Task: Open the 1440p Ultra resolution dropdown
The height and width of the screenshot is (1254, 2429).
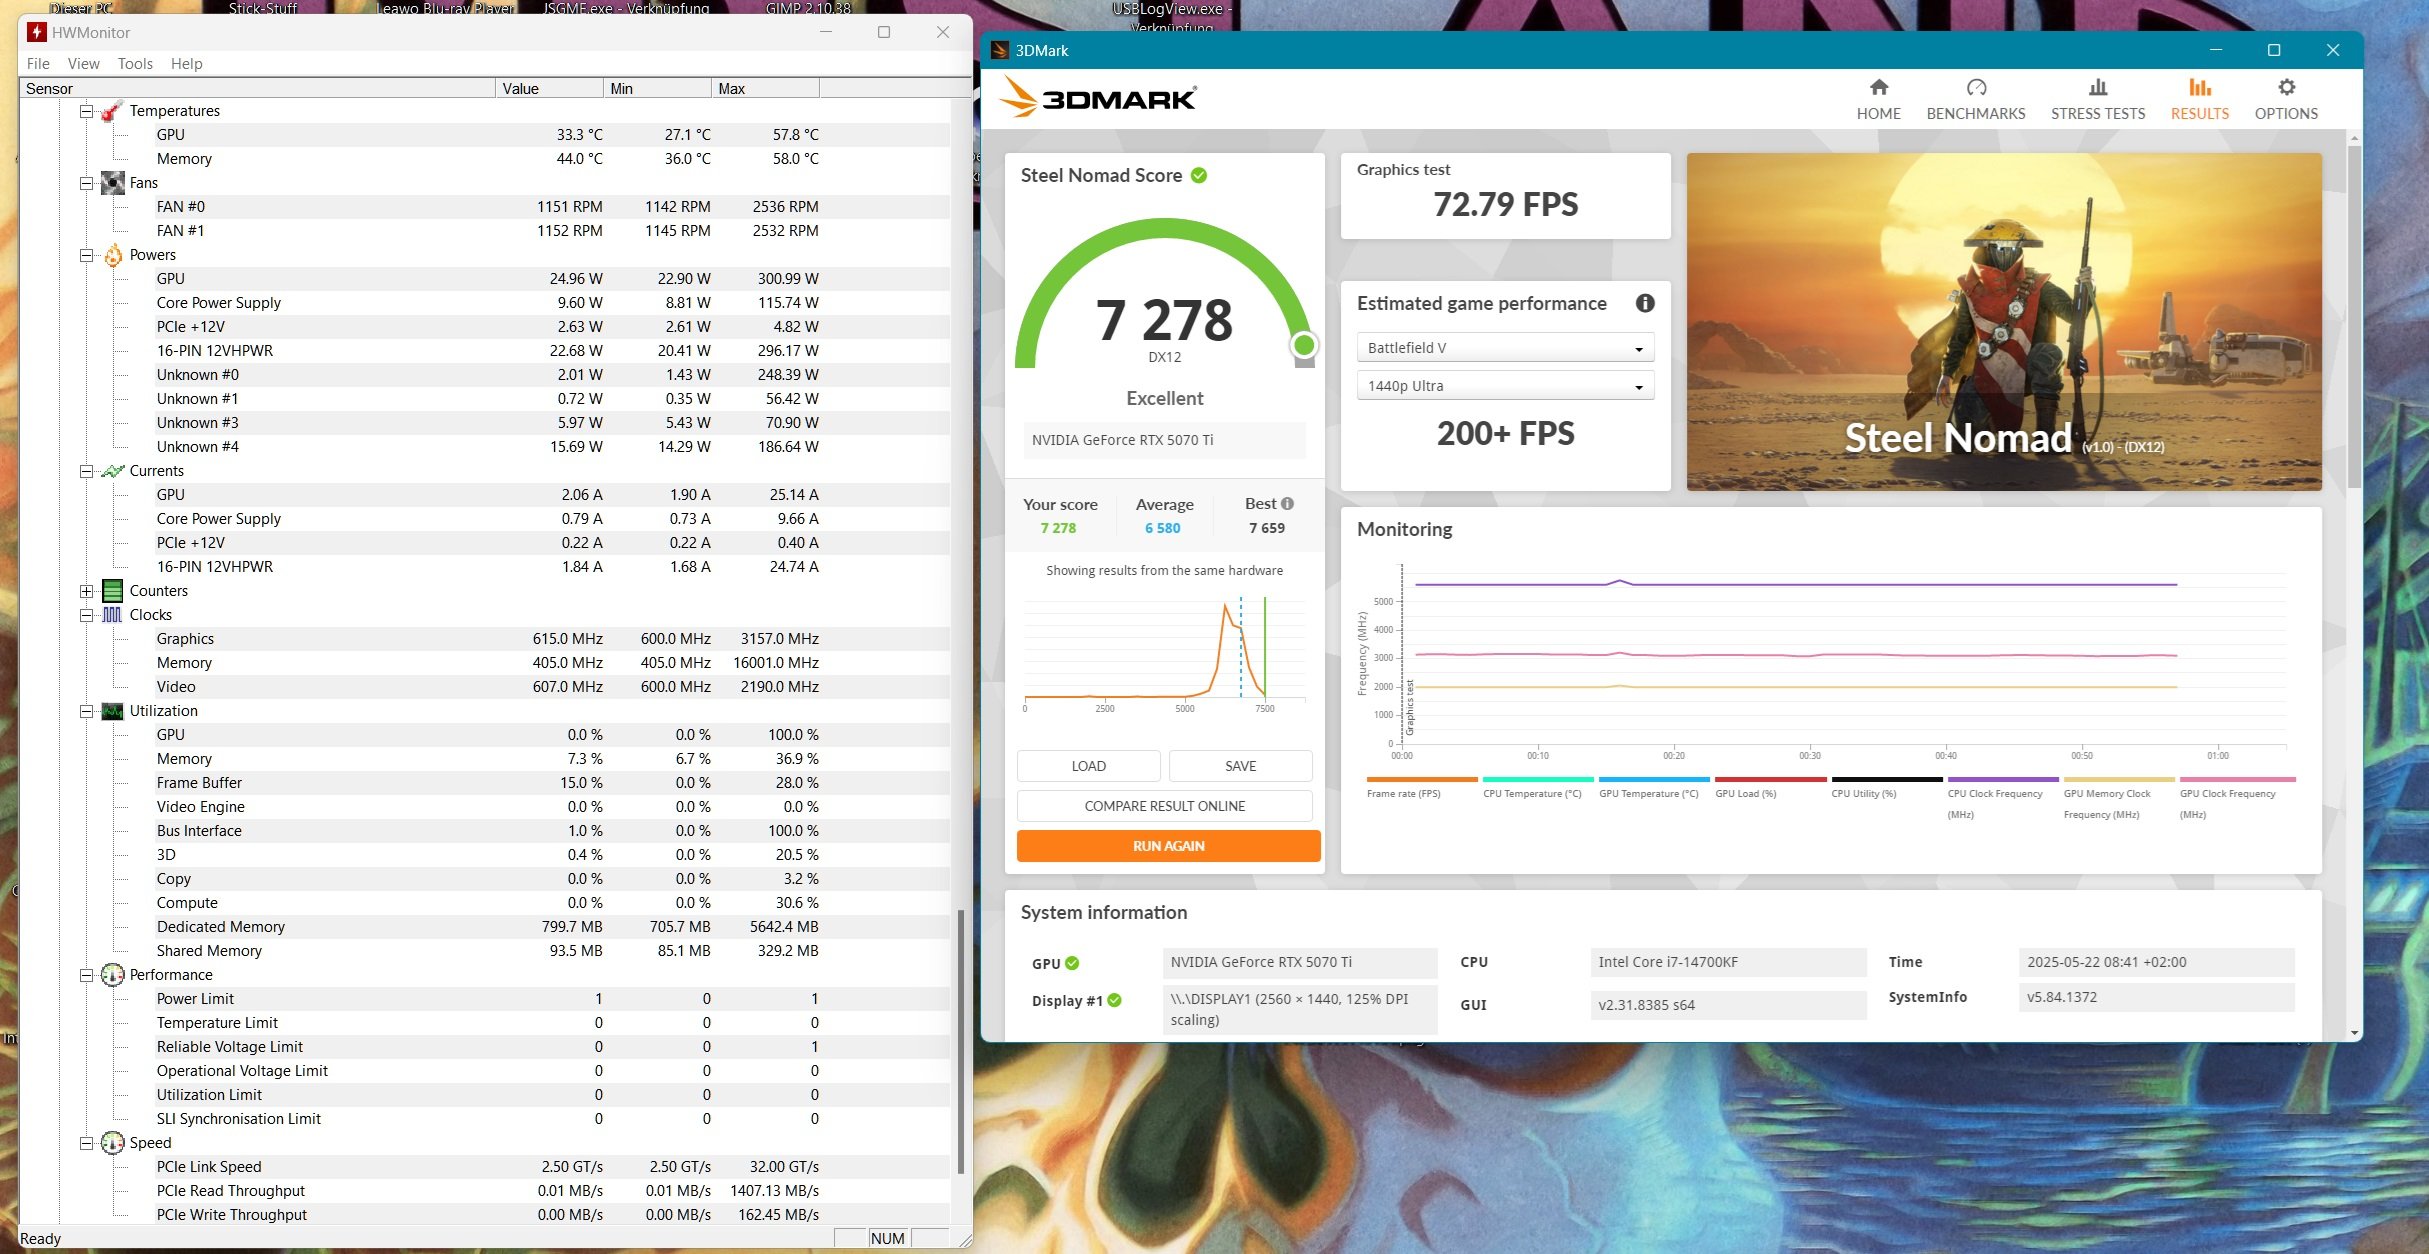Action: click(1504, 386)
